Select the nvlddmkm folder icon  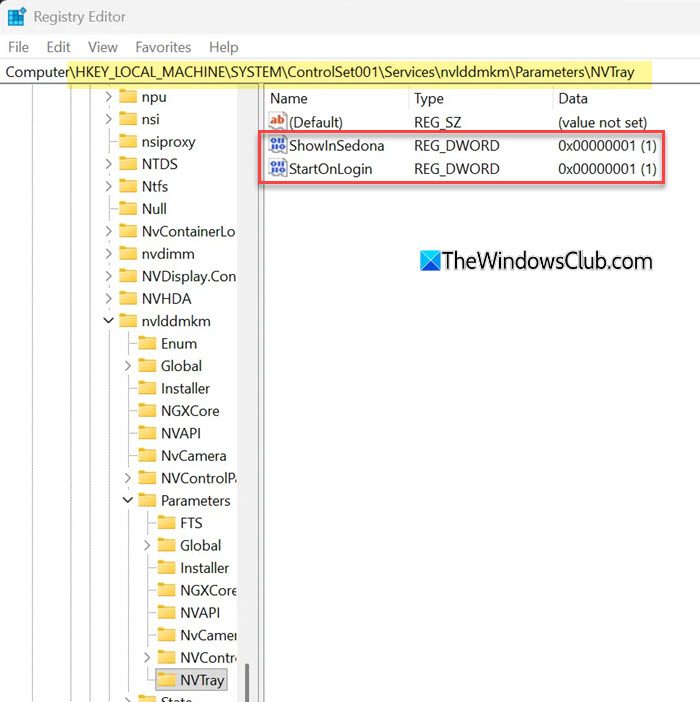(x=128, y=321)
